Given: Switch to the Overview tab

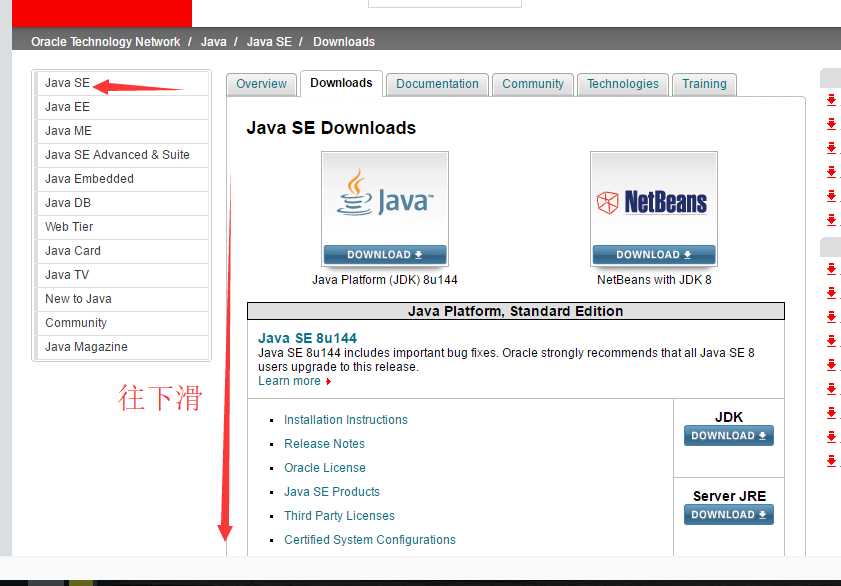Looking at the screenshot, I should (261, 84).
